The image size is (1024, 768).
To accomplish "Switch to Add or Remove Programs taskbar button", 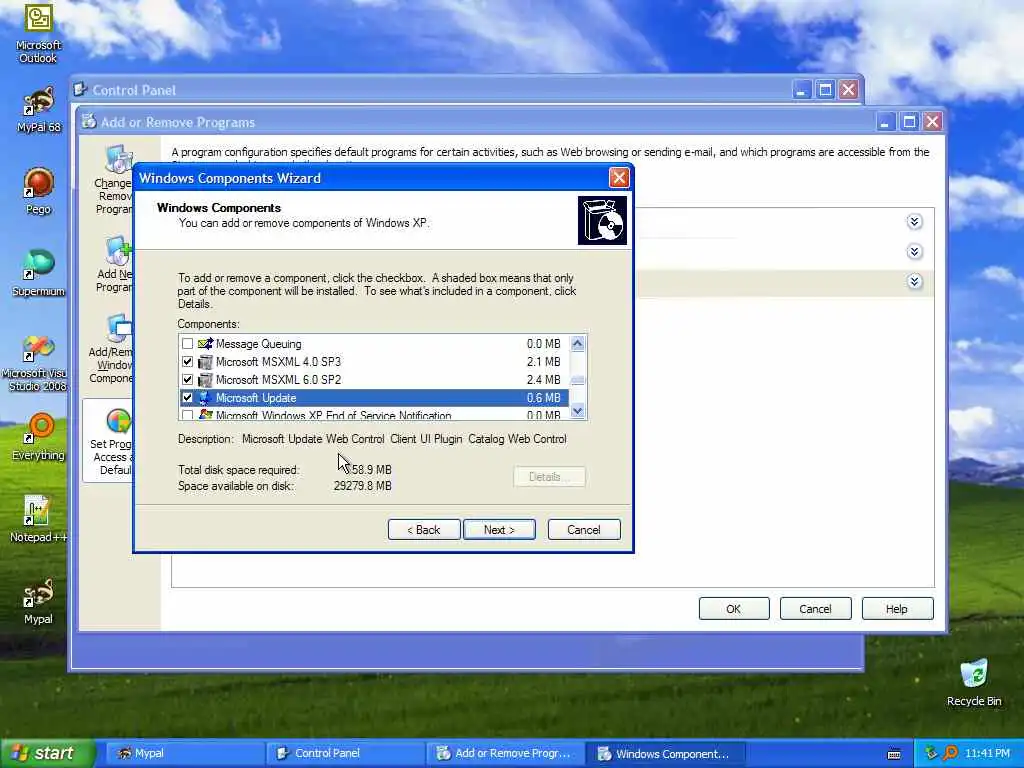I will click(505, 754).
